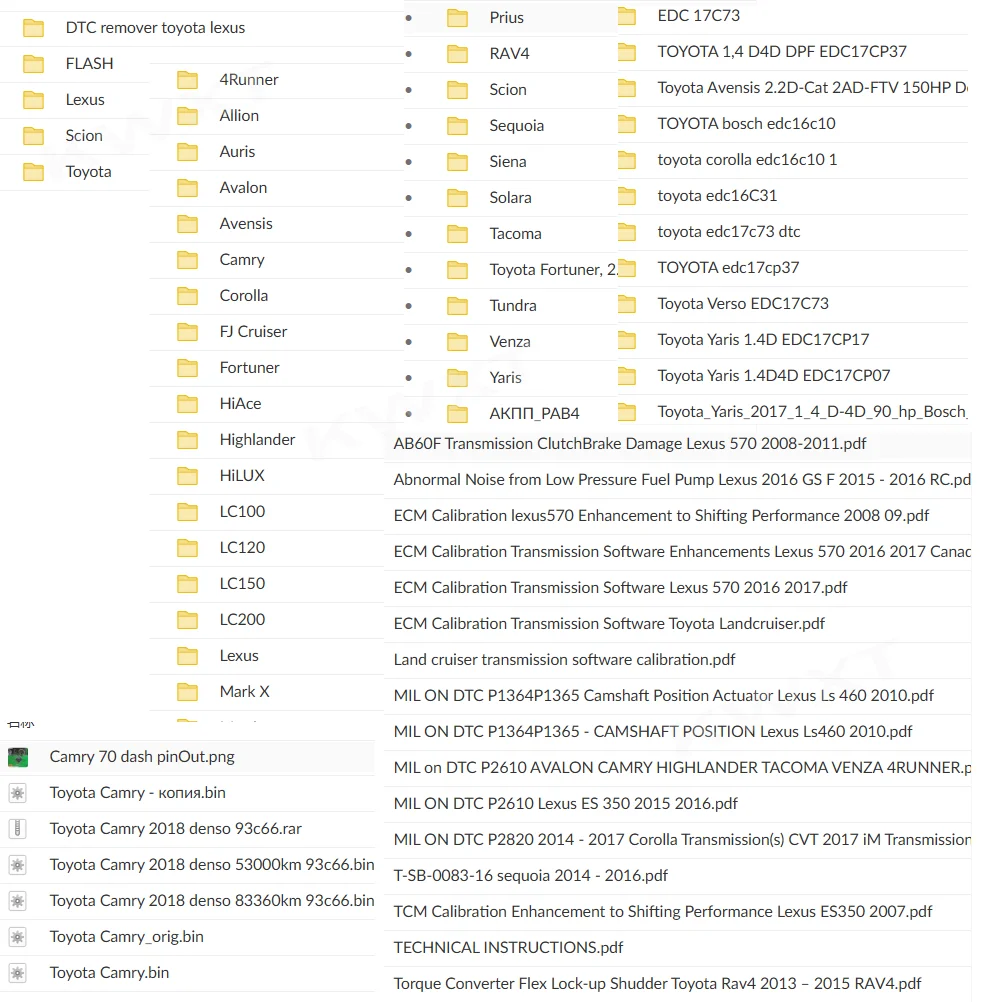This screenshot has width=1000, height=1002.
Task: Select the Toyota Verso EDC17C73 folder icon
Action: pyautogui.click(x=627, y=304)
